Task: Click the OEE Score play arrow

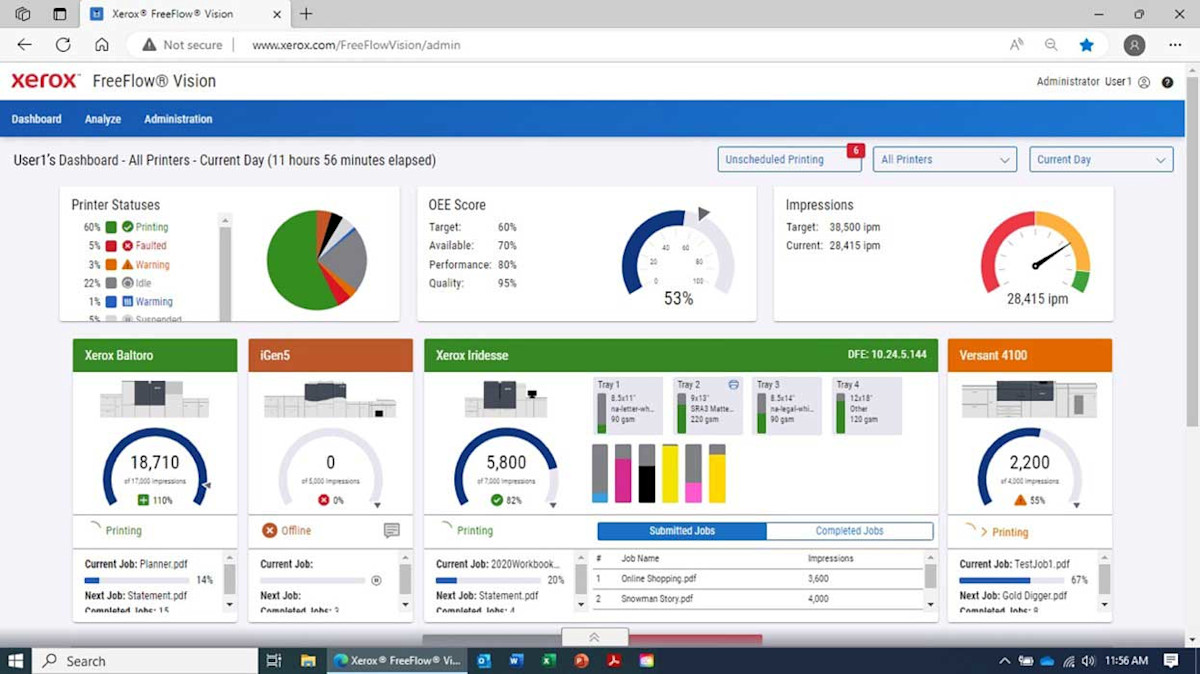Action: coord(703,214)
